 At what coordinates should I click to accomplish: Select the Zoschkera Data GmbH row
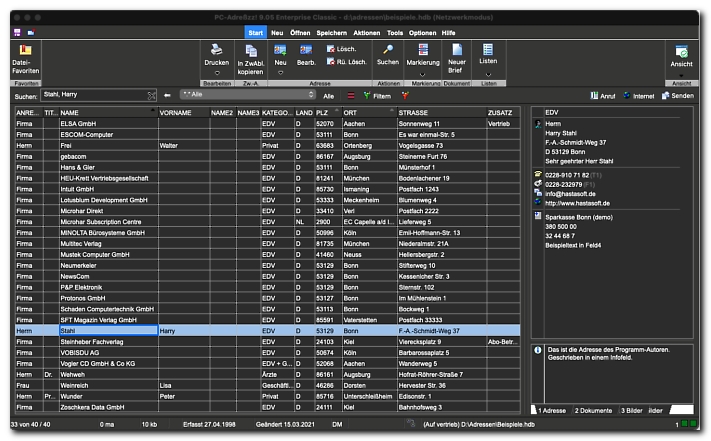click(x=268, y=407)
